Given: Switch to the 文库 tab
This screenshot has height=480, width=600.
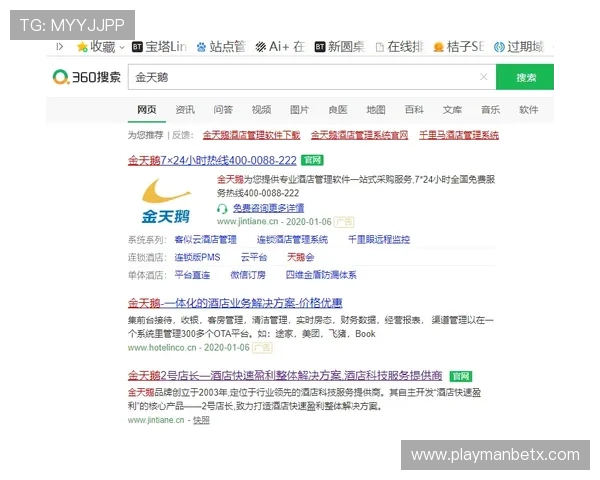Looking at the screenshot, I should pyautogui.click(x=452, y=110).
